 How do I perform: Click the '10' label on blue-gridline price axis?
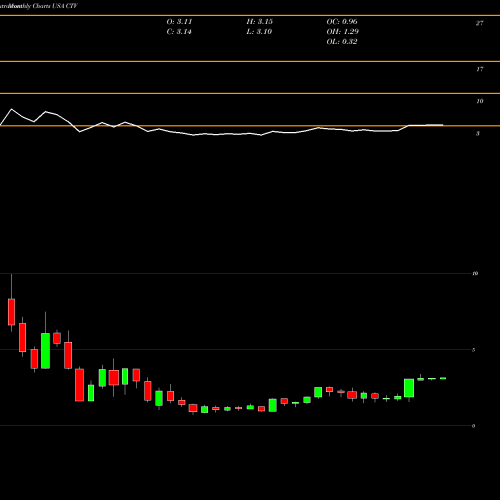(x=475, y=273)
